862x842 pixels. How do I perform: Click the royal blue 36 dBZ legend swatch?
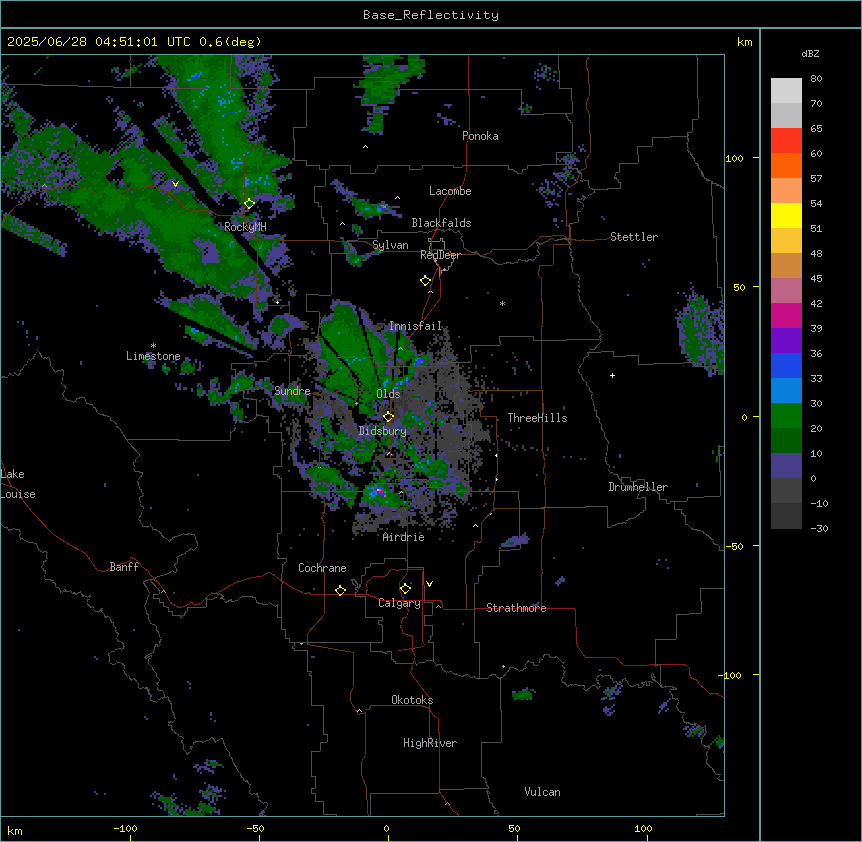(786, 365)
